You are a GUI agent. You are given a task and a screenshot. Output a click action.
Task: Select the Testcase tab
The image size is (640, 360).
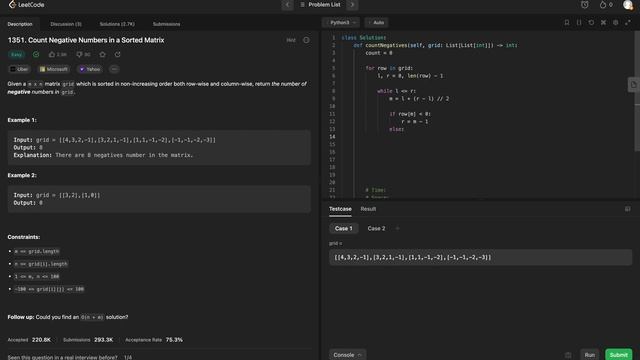coord(340,209)
